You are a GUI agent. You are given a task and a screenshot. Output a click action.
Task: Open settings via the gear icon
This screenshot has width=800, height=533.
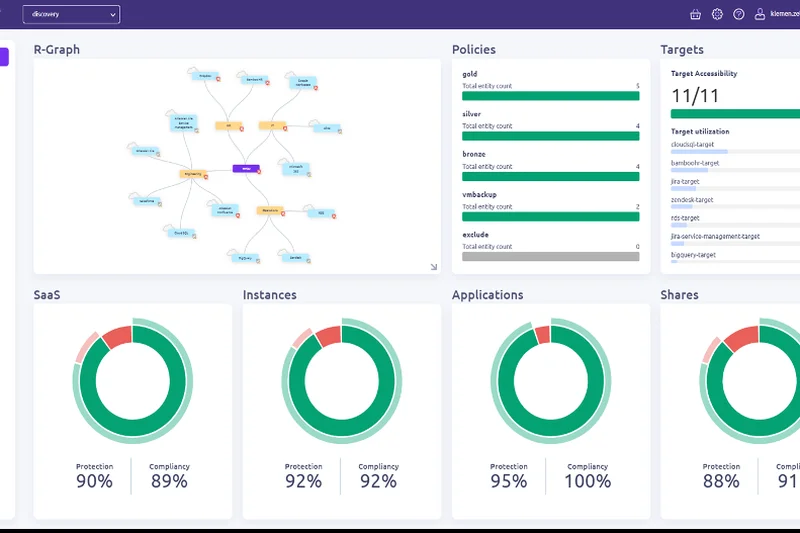click(717, 14)
